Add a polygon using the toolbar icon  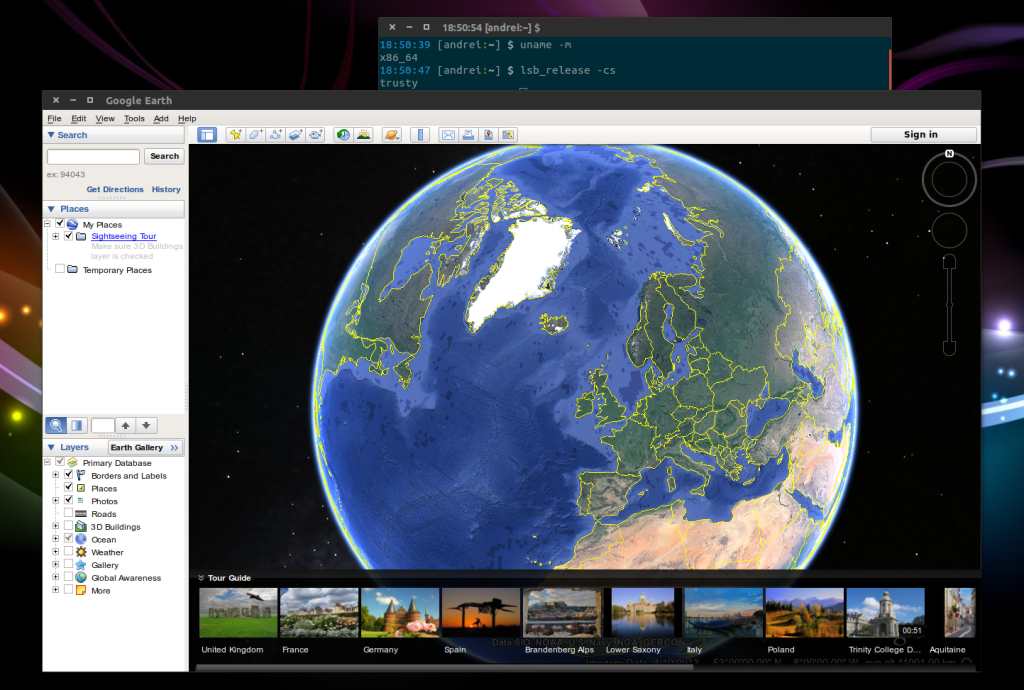click(255, 134)
